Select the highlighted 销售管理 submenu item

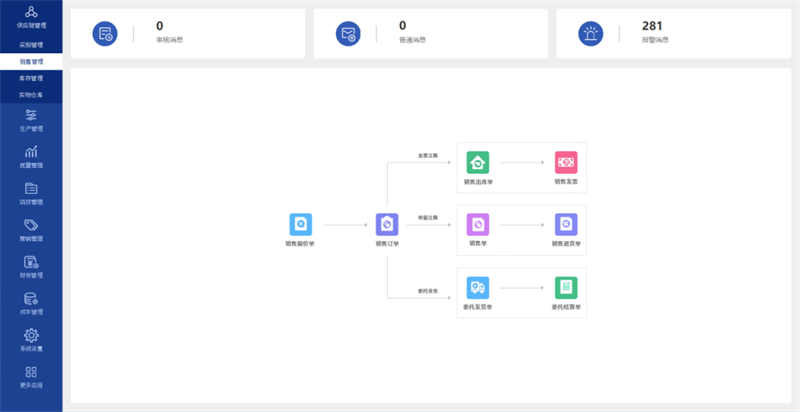point(31,61)
